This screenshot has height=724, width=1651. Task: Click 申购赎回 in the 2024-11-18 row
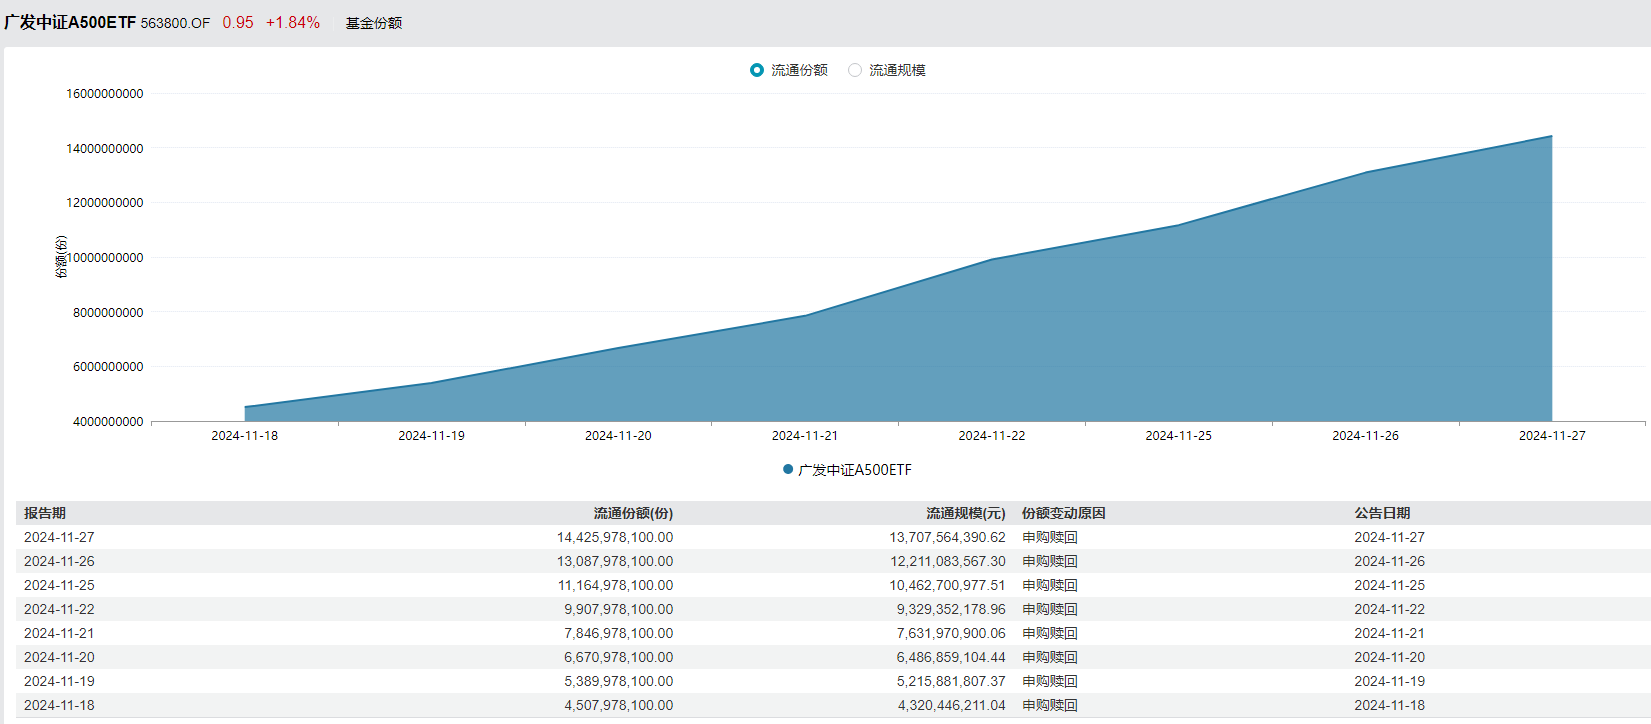[1050, 705]
